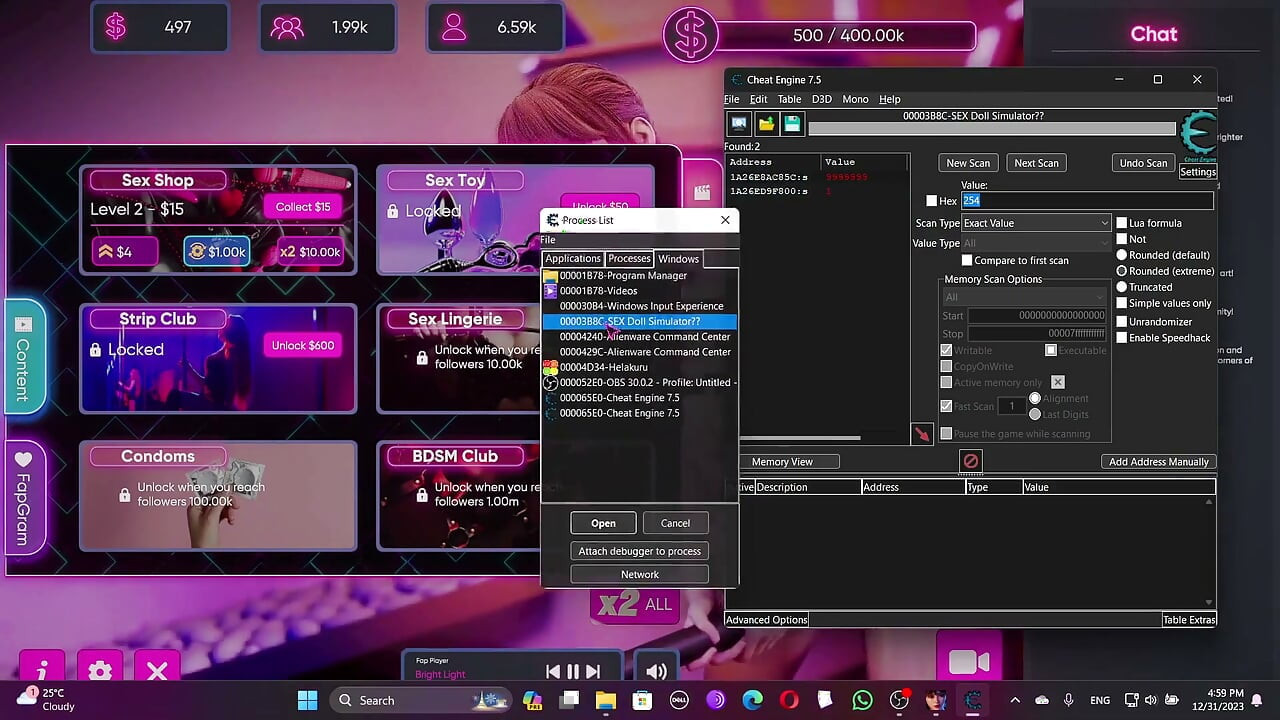The height and width of the screenshot is (720, 1280).
Task: Click the pink X icon beside the gear
Action: (157, 670)
